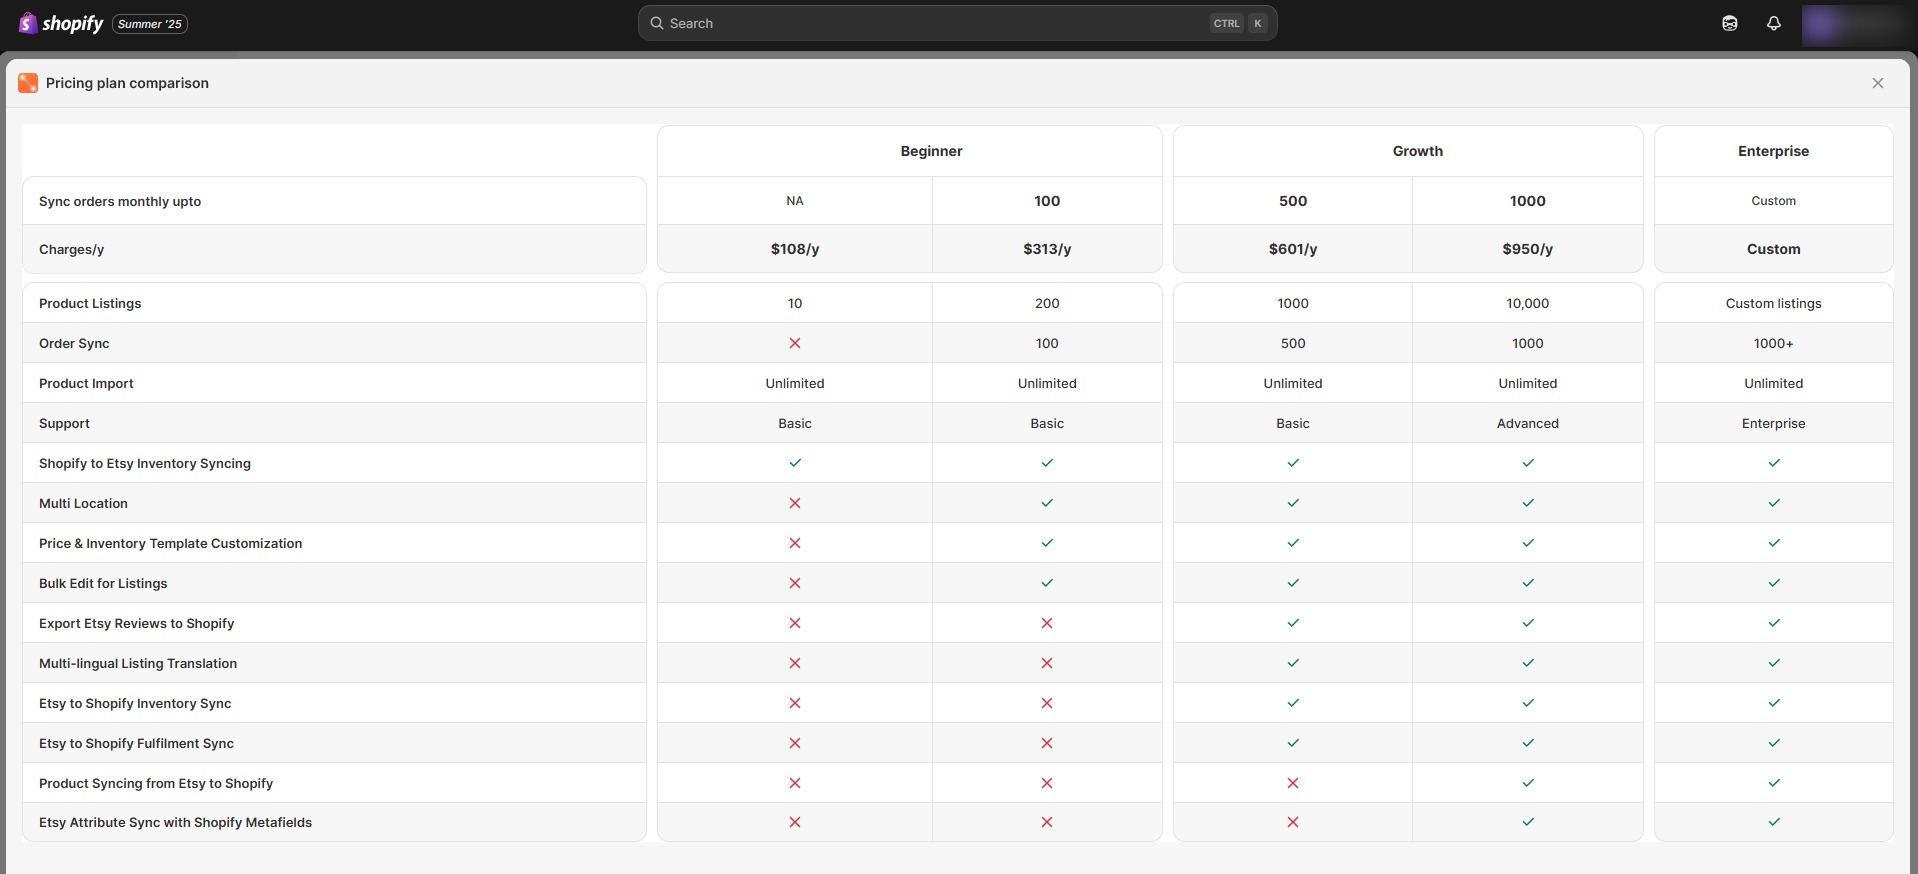Select the Sync orders monthly upto row label

(120, 201)
